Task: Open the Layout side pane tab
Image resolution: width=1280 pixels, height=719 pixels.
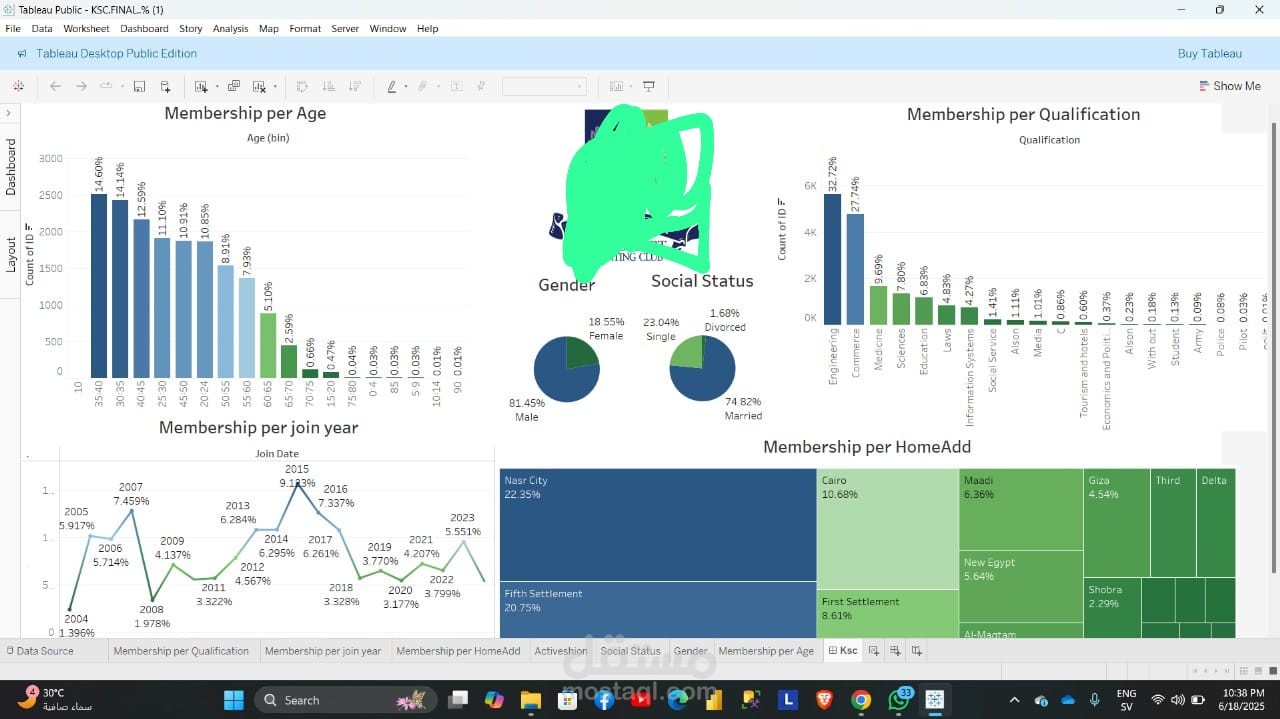Action: tap(11, 254)
